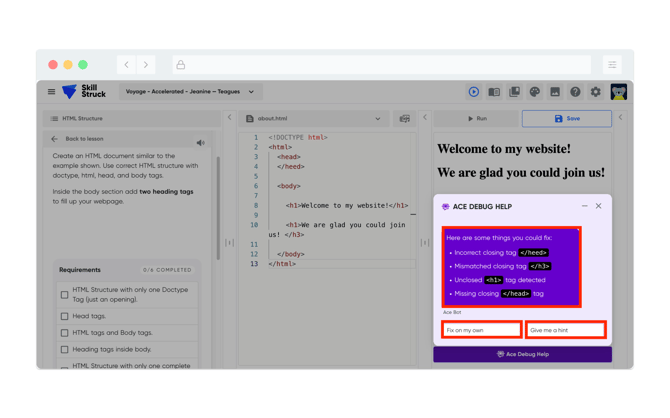This screenshot has width=670, height=418.
Task: Click the Save button
Action: [566, 119]
